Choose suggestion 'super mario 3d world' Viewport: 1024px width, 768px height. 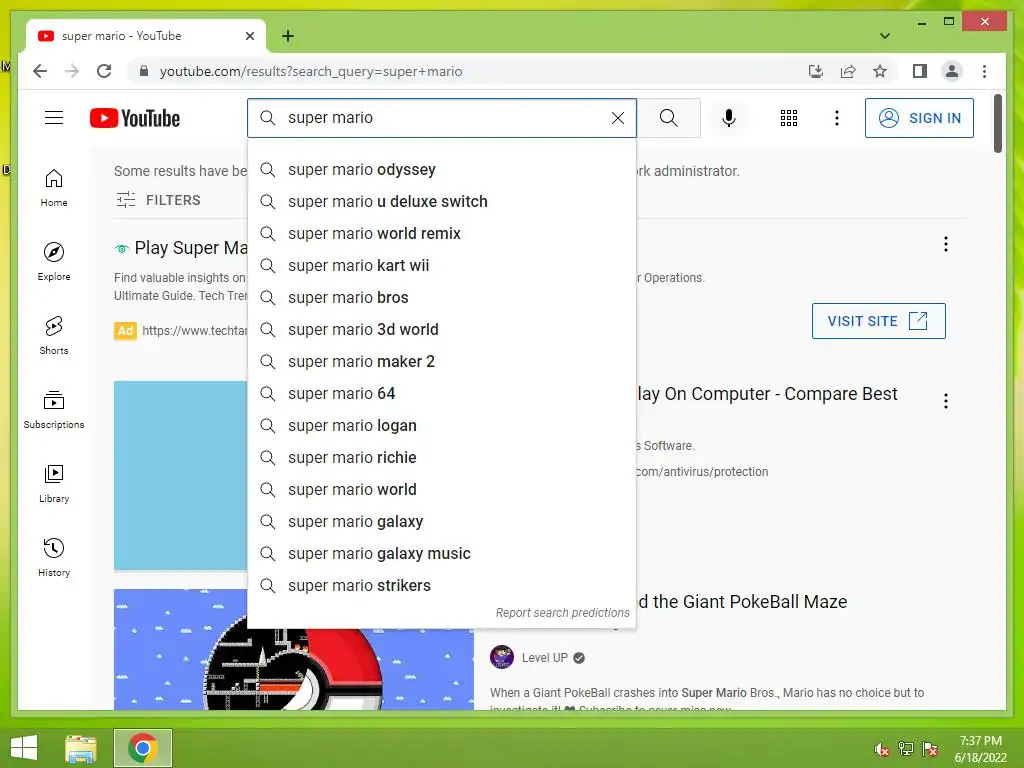click(441, 330)
